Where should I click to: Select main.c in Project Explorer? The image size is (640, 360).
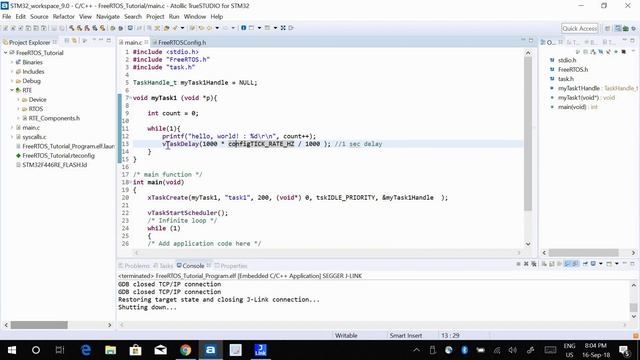tap(31, 128)
